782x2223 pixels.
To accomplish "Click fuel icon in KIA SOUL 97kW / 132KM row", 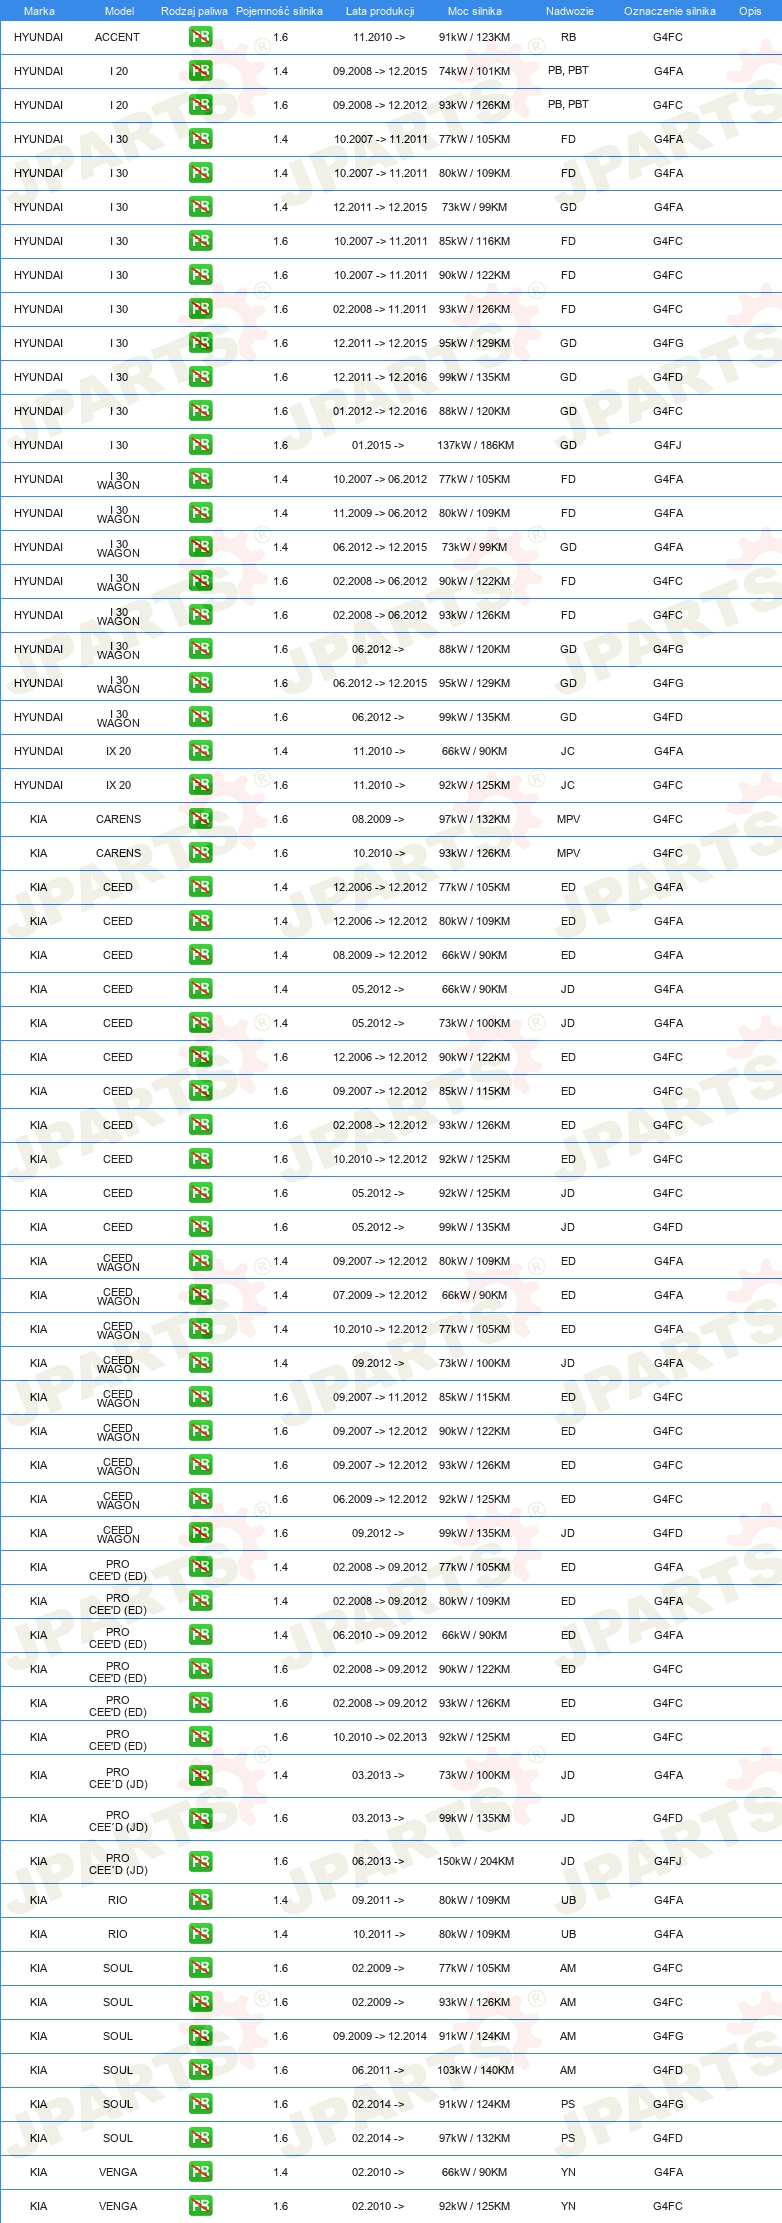I will 200,2138.
